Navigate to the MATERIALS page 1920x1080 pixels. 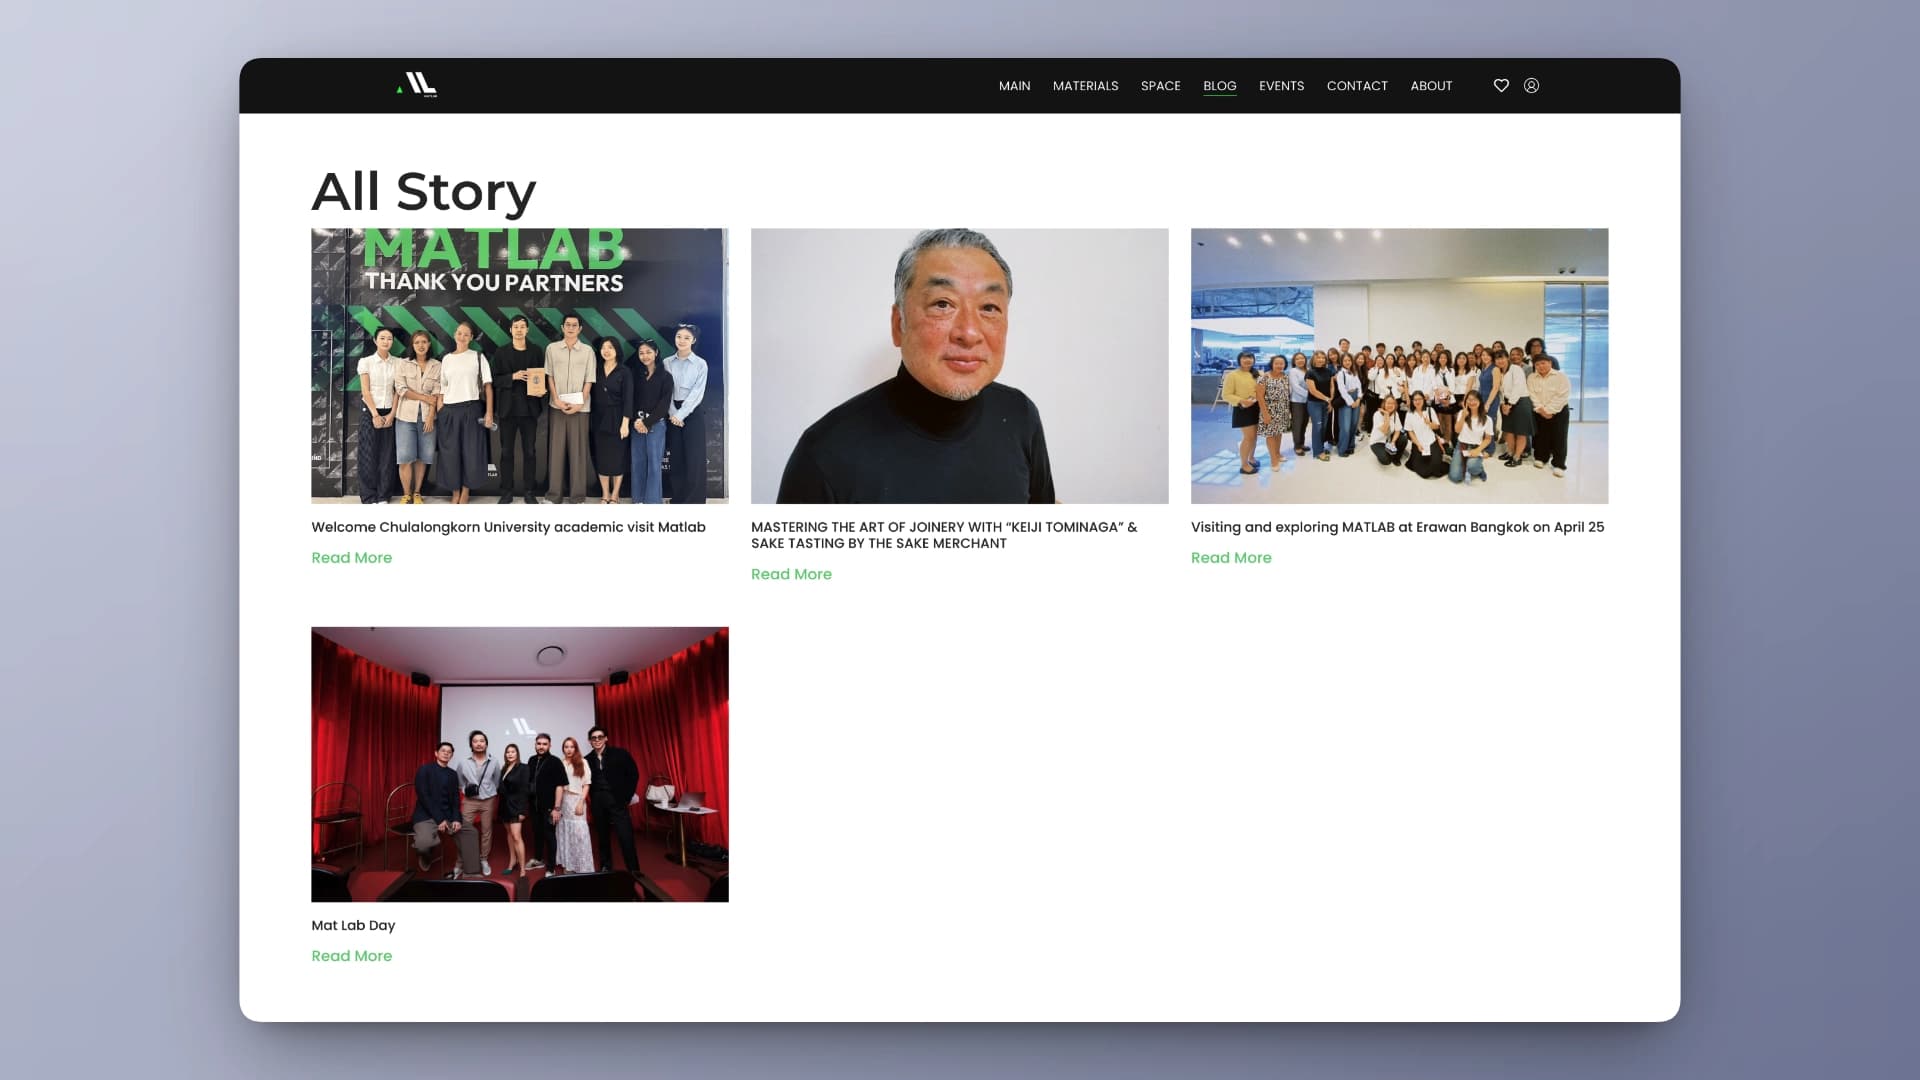click(1085, 86)
